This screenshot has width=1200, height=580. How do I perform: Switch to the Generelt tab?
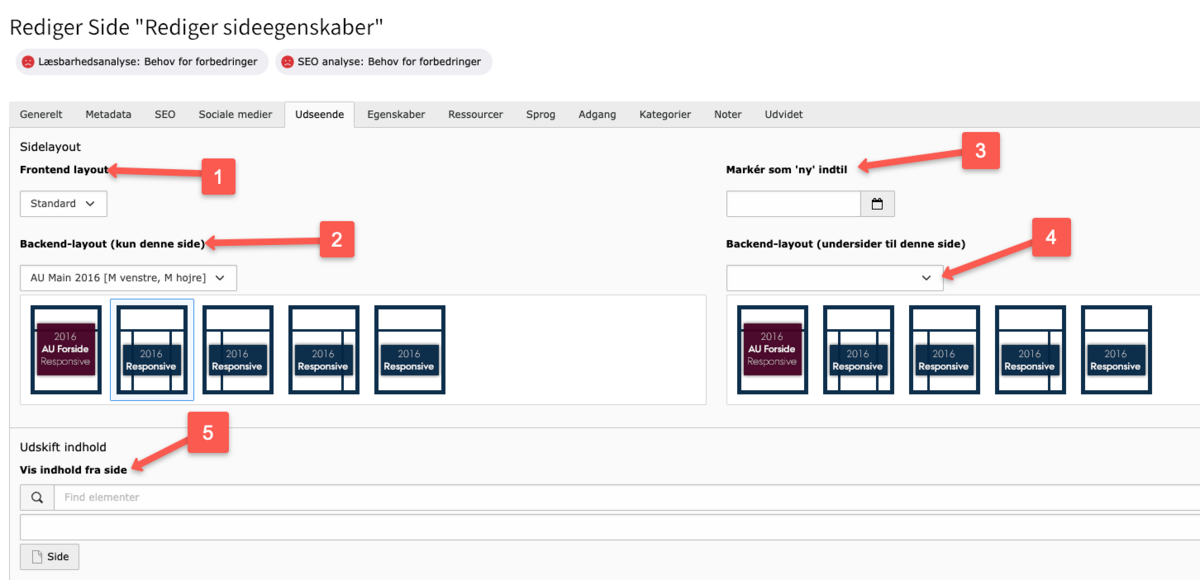pos(41,115)
